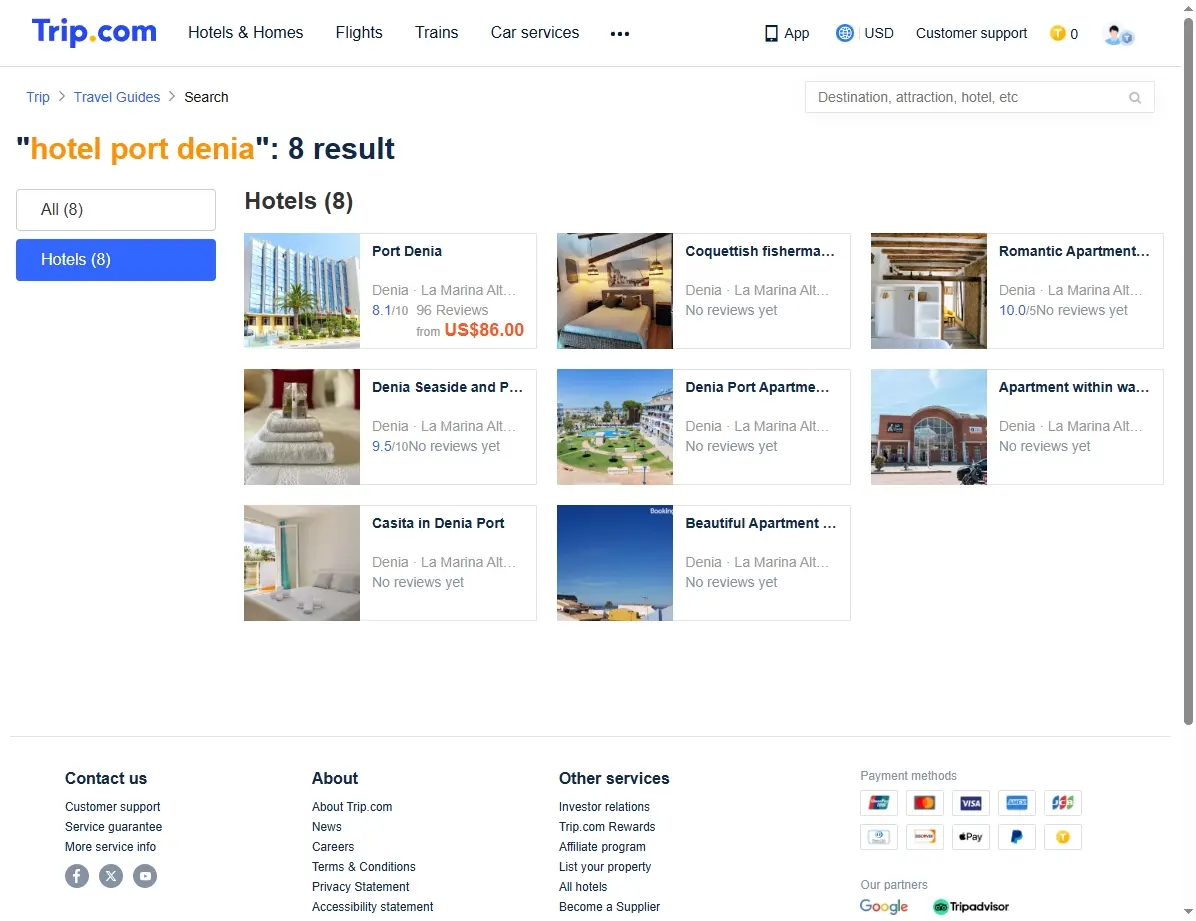Open Denia Port Apartment photo
This screenshot has width=1196, height=921.
(615, 427)
